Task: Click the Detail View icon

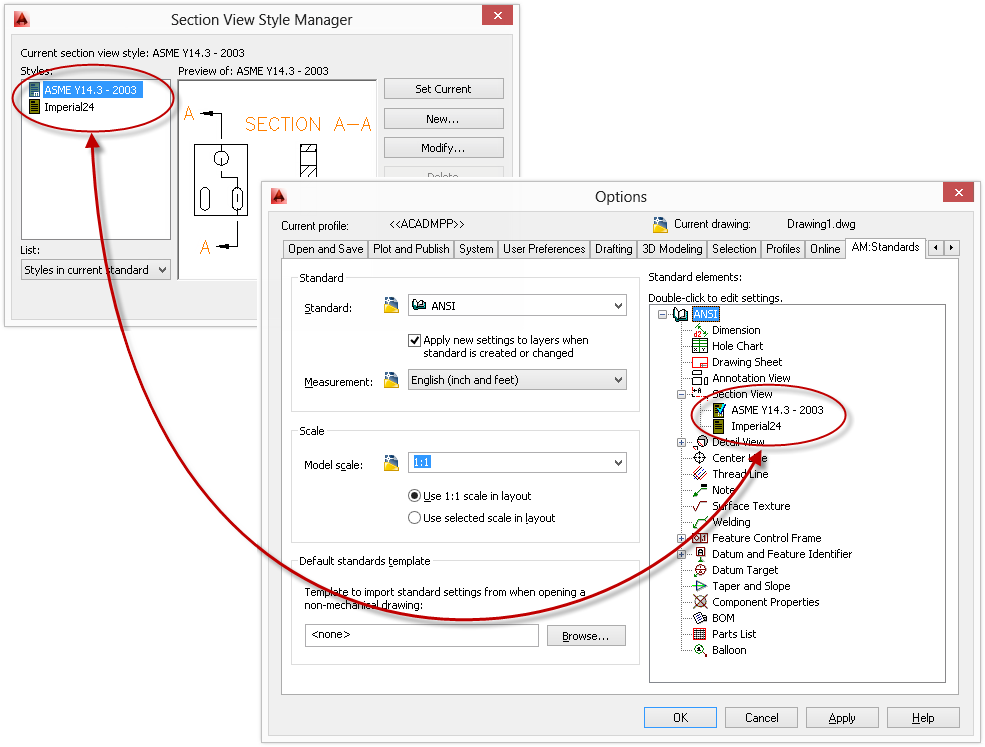Action: click(702, 442)
